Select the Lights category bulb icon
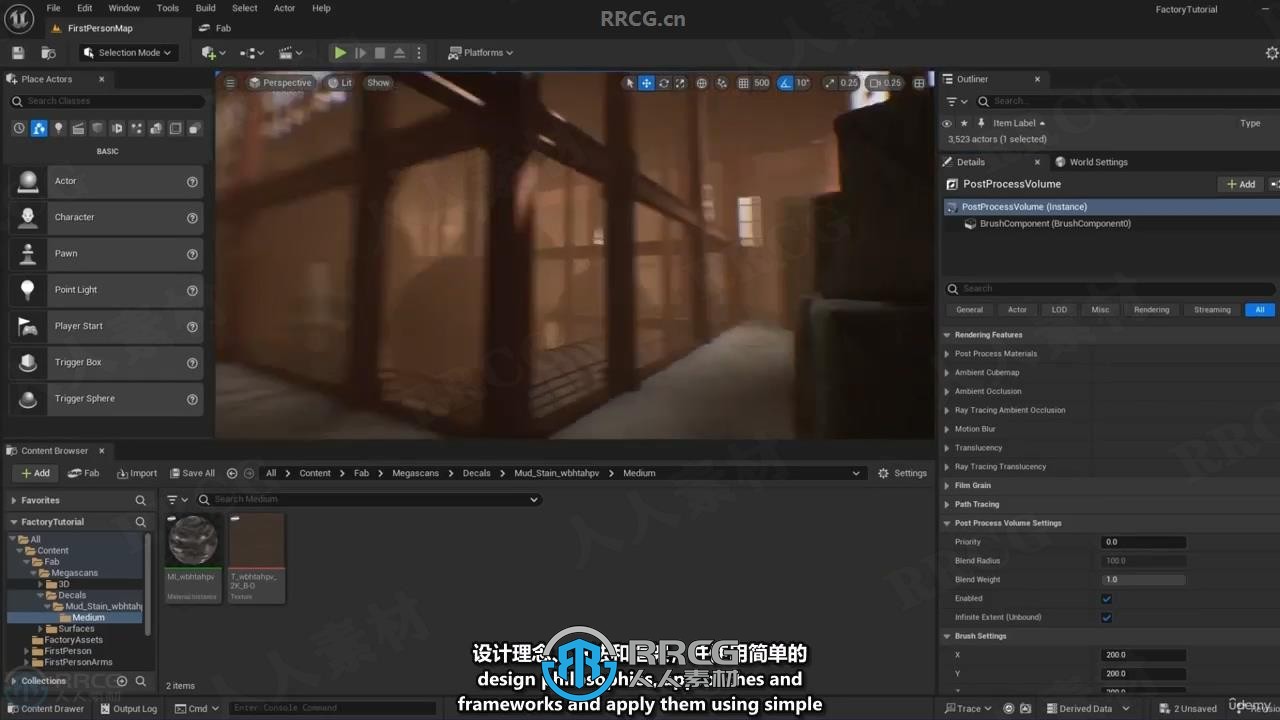Image resolution: width=1280 pixels, height=720 pixels. coord(58,128)
